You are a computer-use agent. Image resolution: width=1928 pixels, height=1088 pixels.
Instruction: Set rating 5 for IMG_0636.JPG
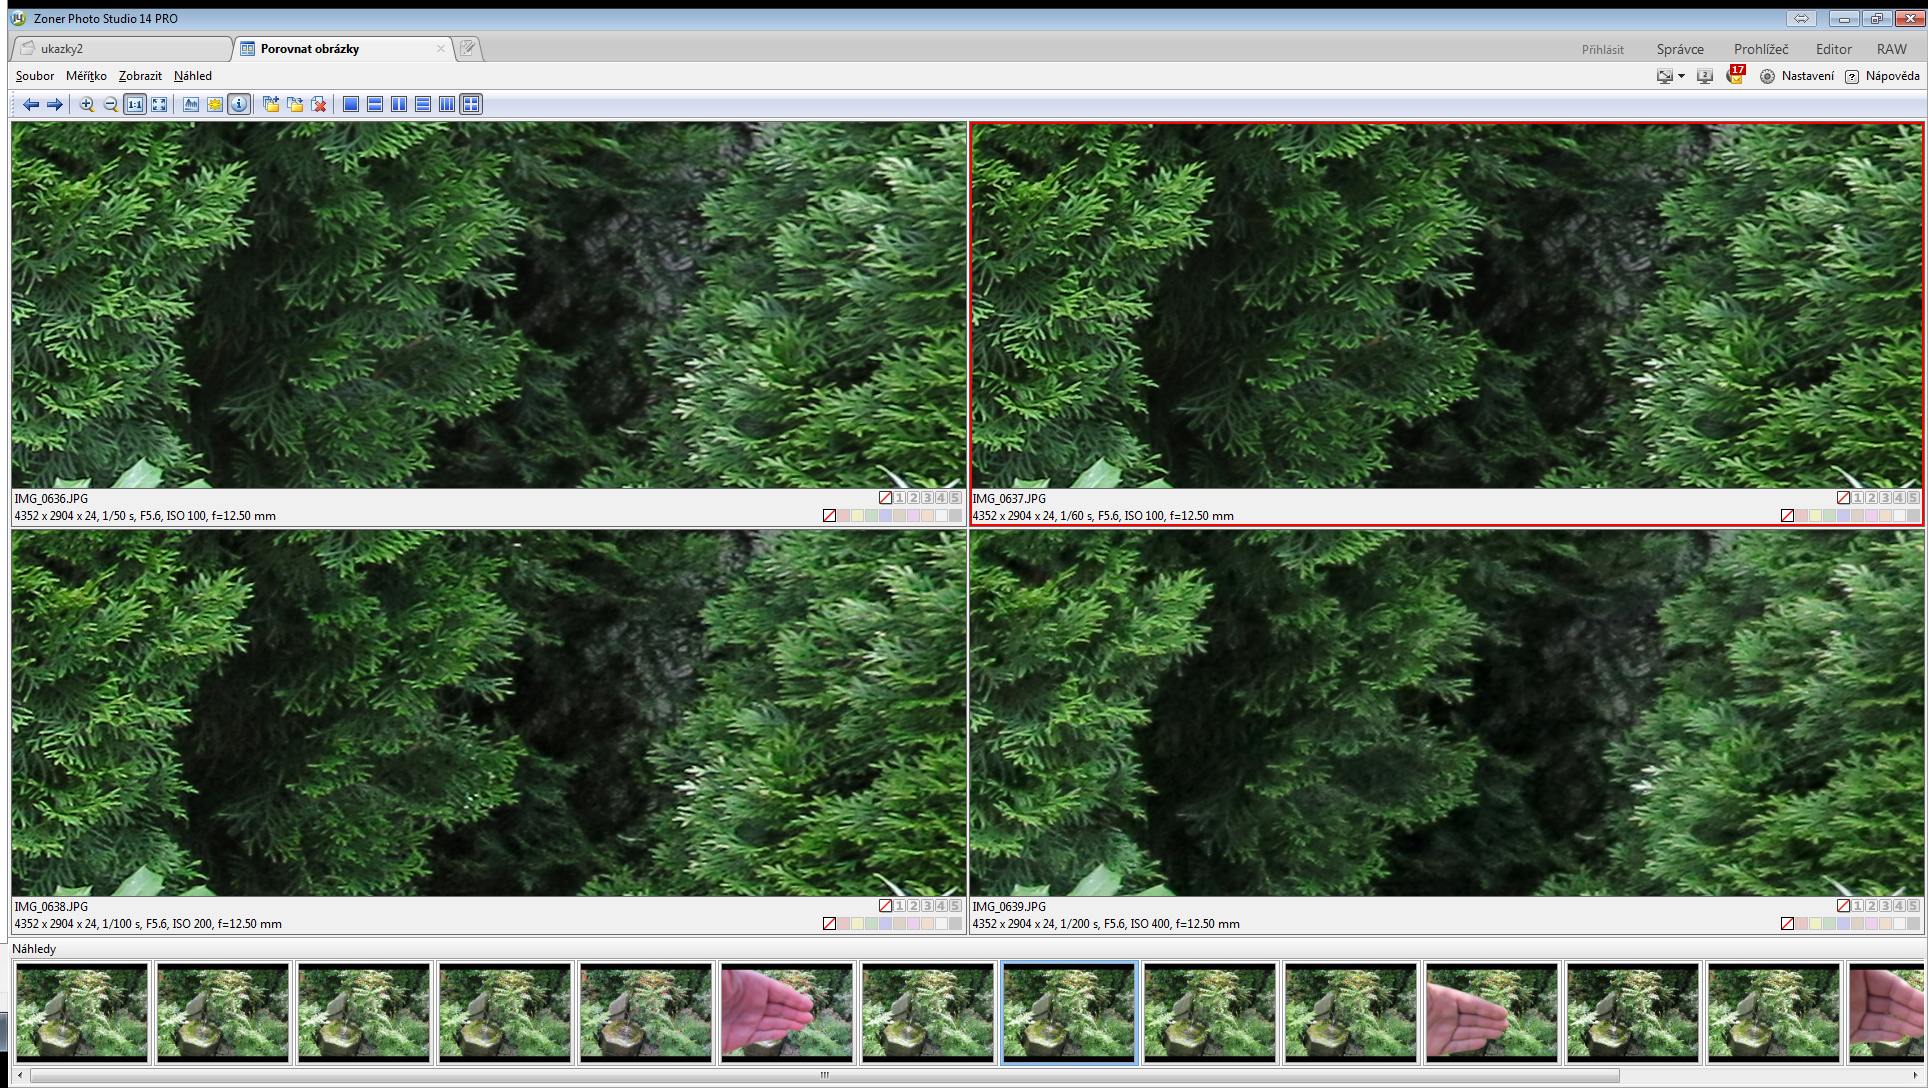point(955,498)
